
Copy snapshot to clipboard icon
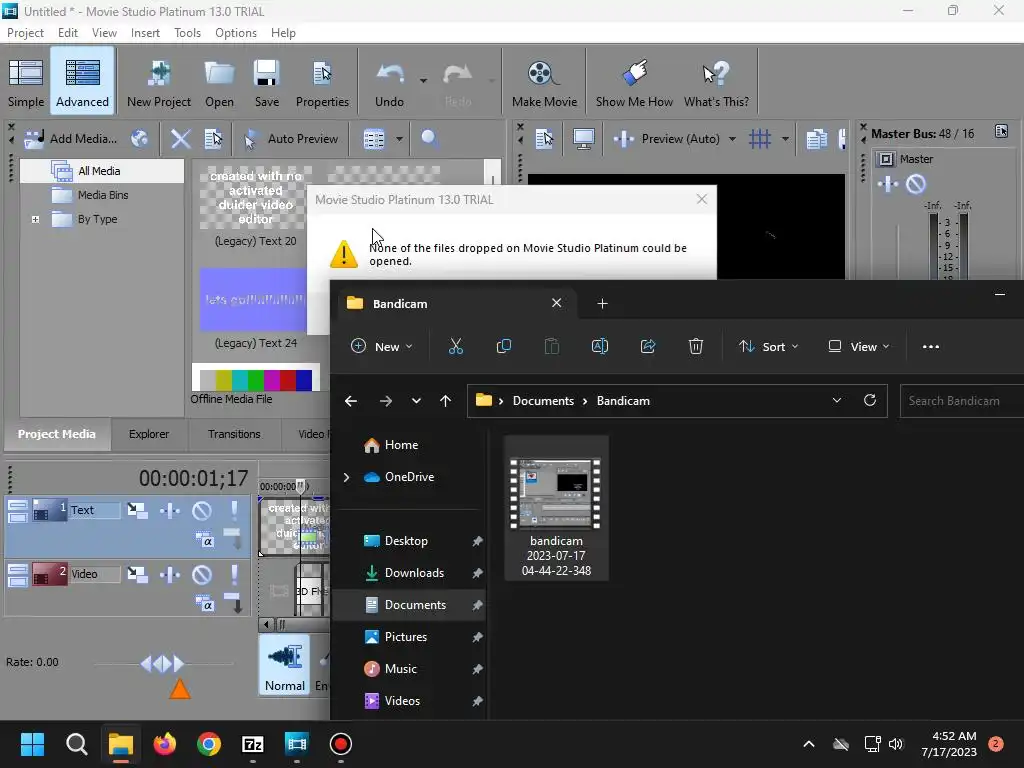tap(816, 138)
